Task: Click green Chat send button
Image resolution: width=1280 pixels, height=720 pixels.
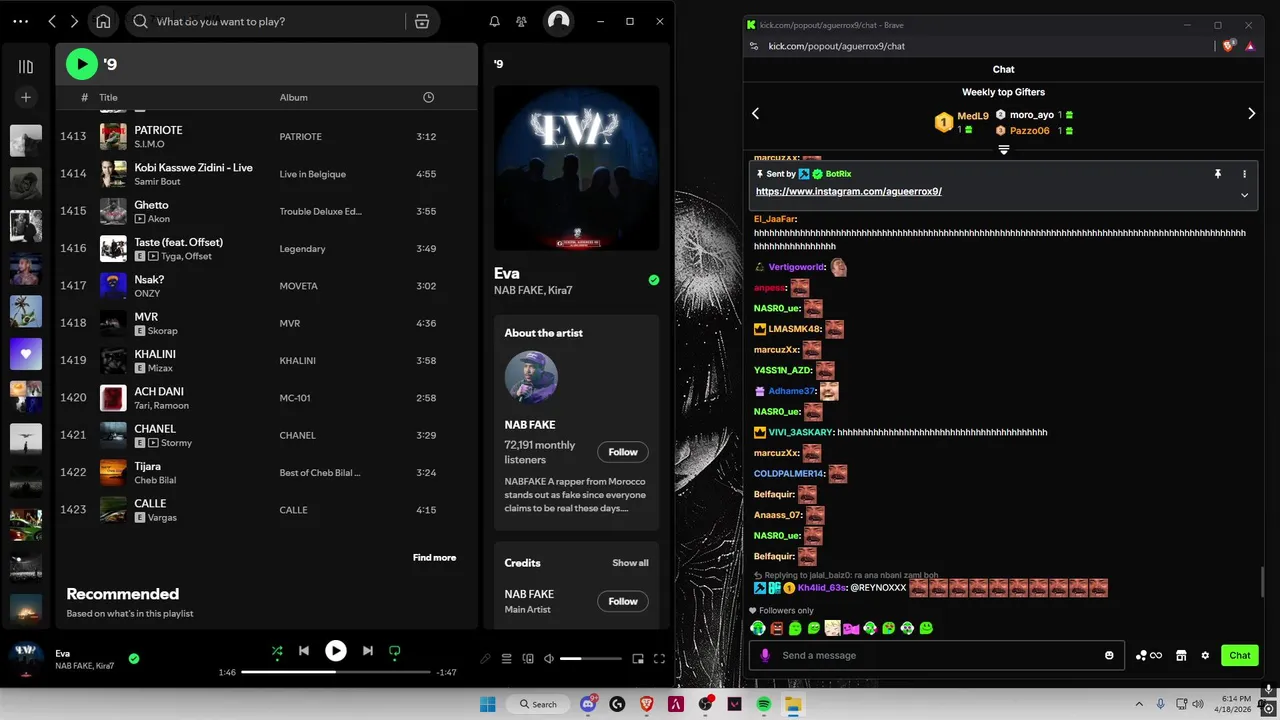Action: [1240, 655]
